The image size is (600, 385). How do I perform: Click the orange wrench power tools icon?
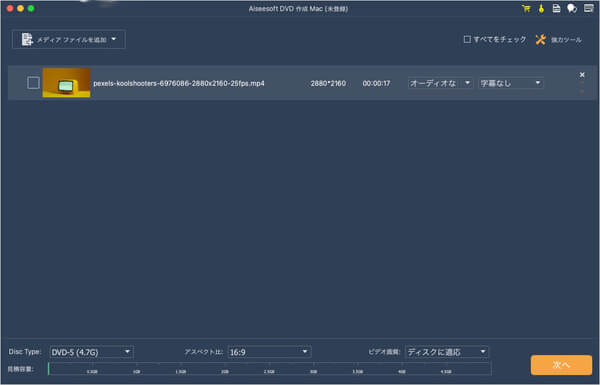click(x=541, y=39)
